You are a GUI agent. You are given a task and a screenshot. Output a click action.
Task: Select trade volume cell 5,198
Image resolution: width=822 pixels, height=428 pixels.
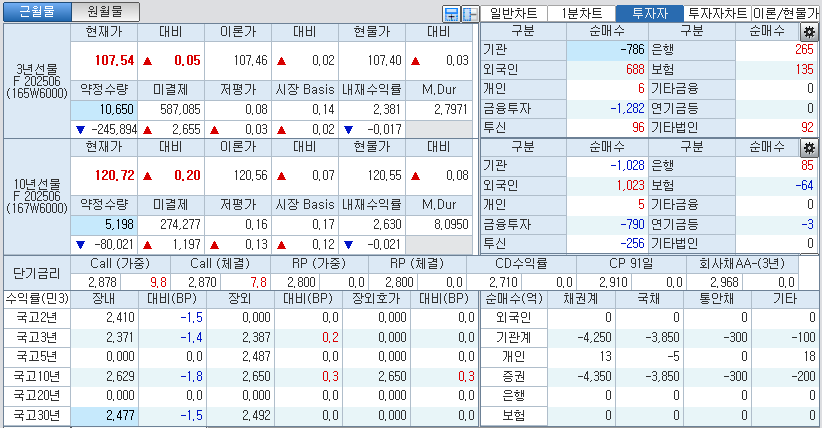104,224
